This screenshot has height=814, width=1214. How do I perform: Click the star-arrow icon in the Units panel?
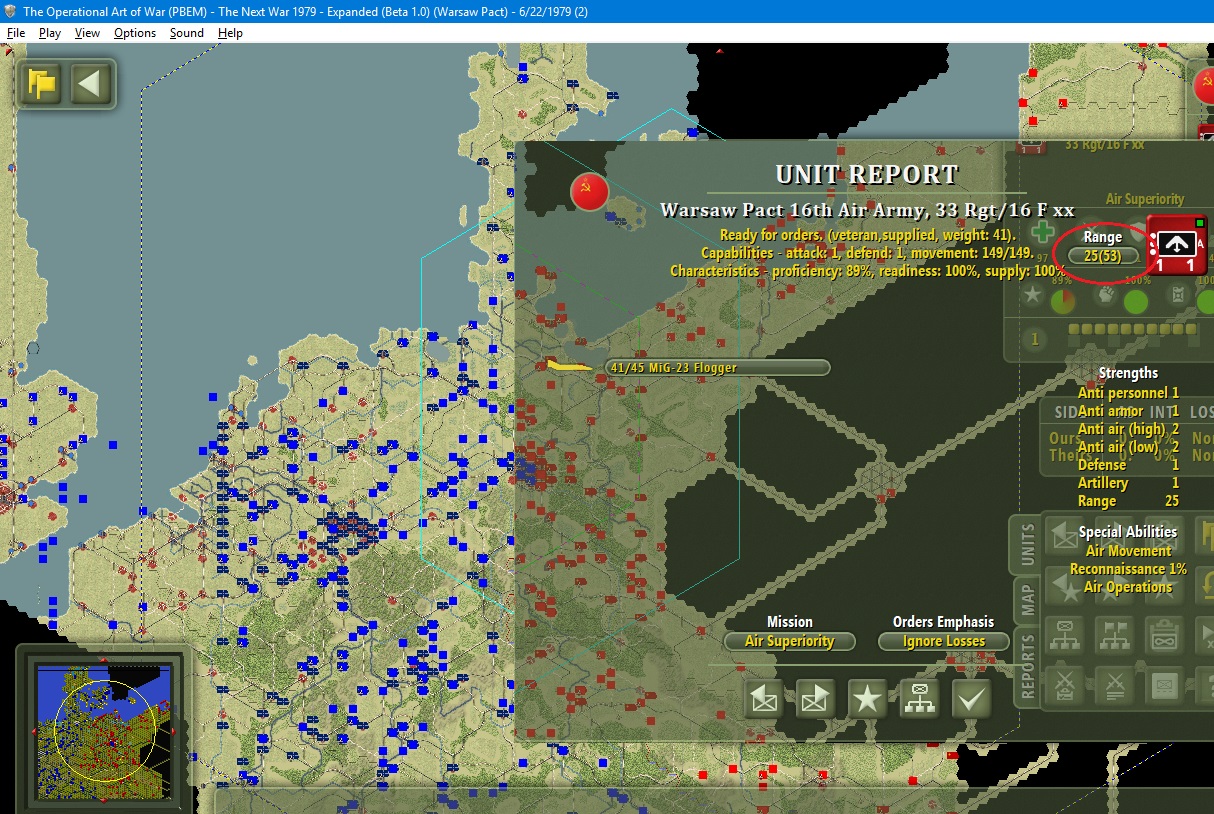click(x=1066, y=587)
